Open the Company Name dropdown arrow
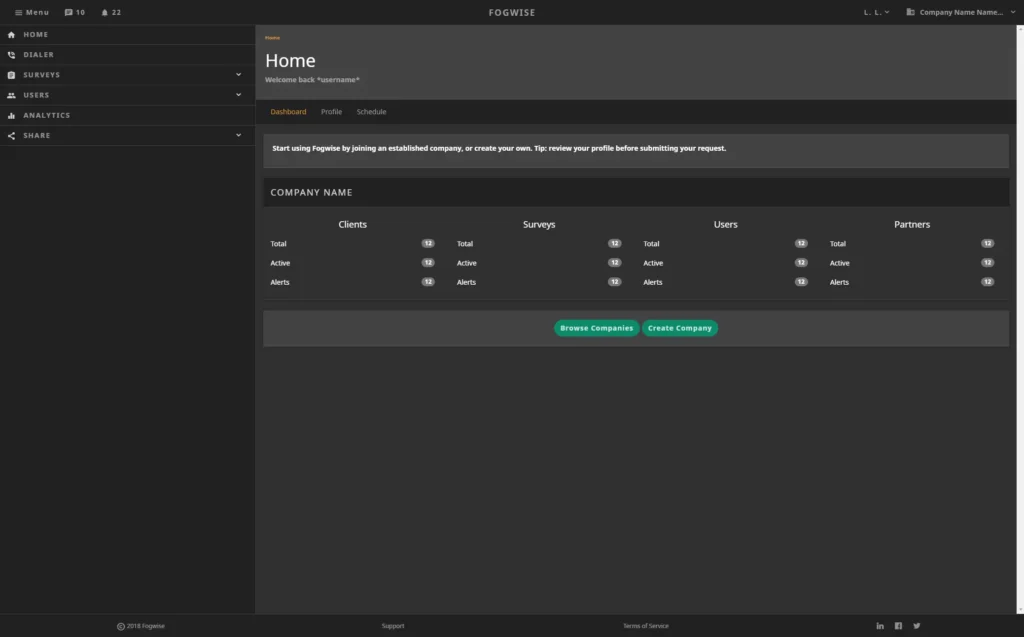The image size is (1024, 637). pyautogui.click(x=1013, y=12)
